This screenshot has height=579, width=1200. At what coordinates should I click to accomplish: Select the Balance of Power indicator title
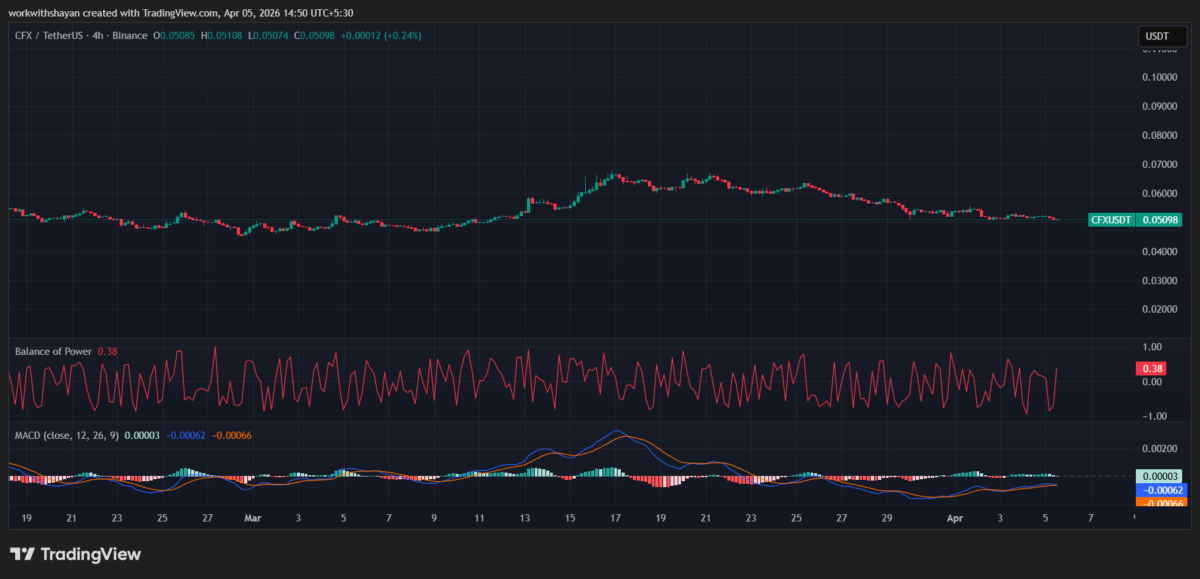55,352
